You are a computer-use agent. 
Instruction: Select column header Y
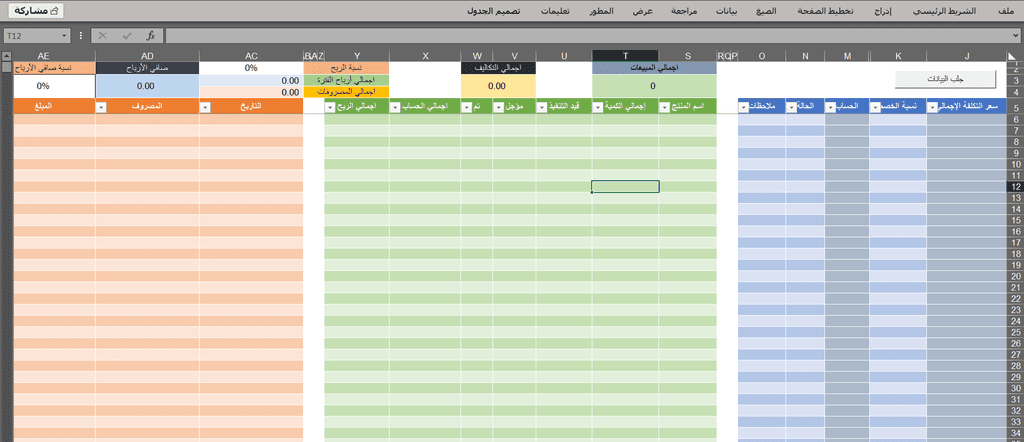click(357, 56)
